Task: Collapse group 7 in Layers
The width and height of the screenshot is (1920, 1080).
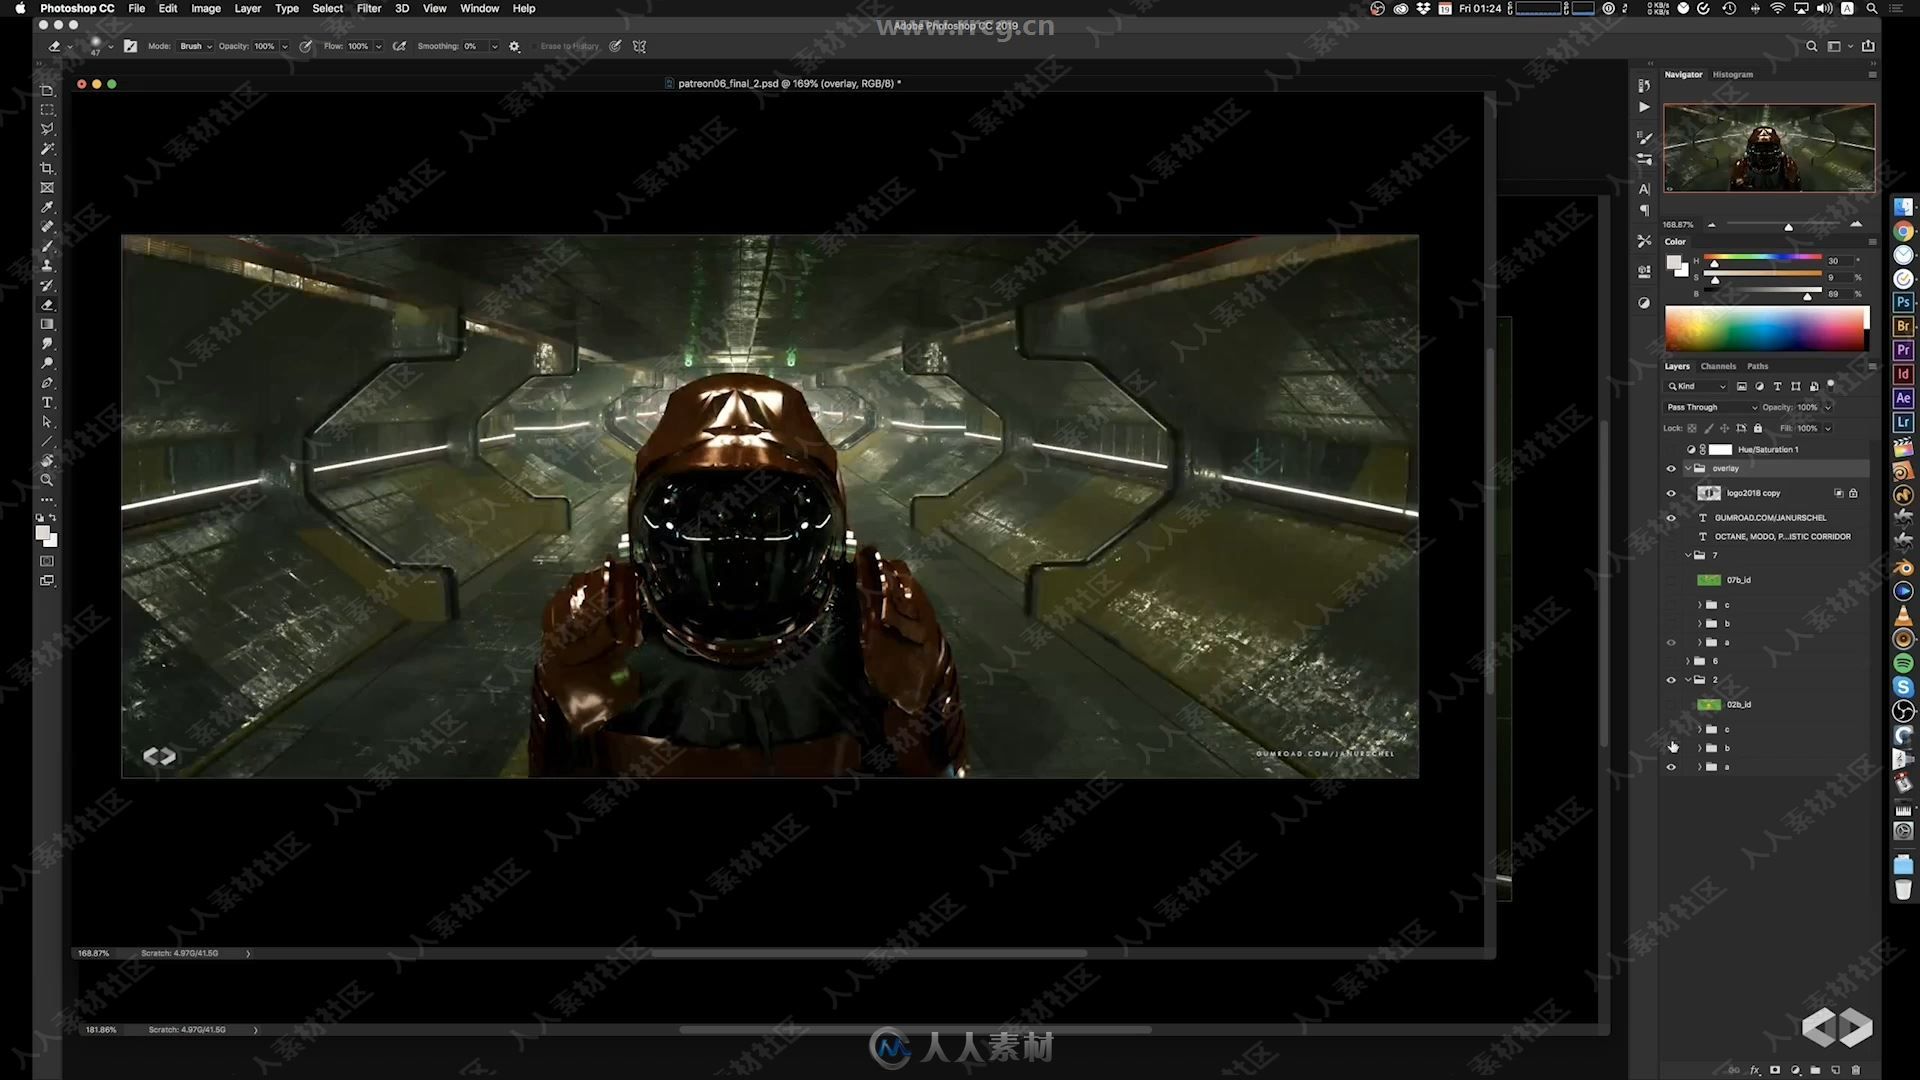Action: [x=1689, y=555]
